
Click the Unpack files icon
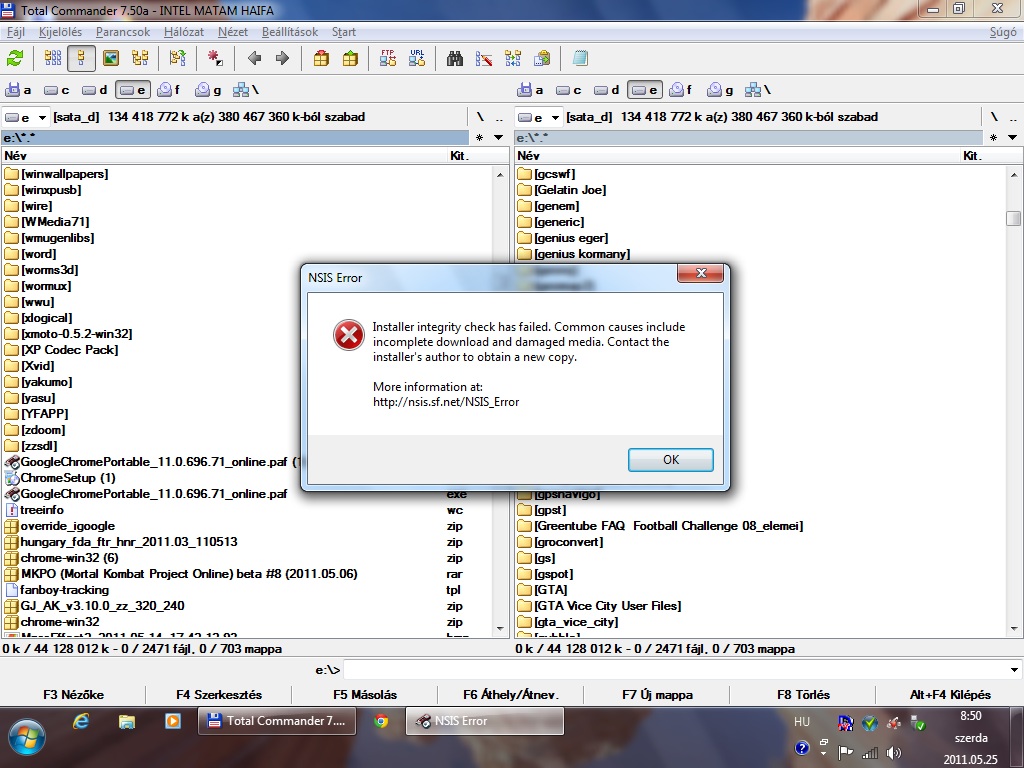(x=350, y=59)
